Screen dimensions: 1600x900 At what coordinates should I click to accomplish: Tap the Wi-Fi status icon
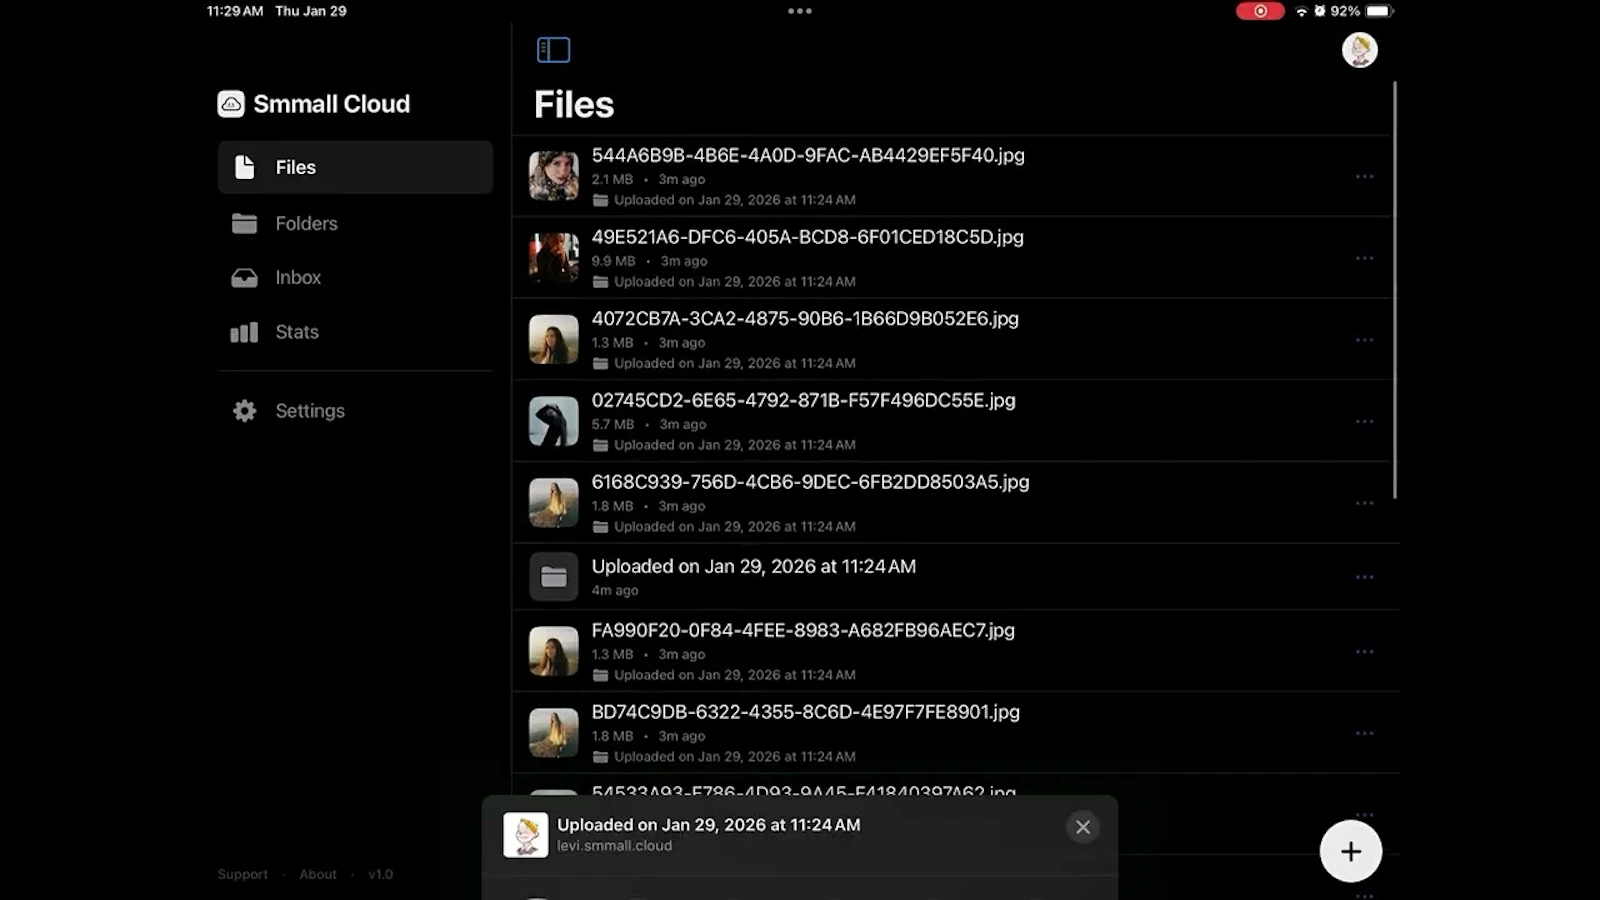coord(1301,11)
